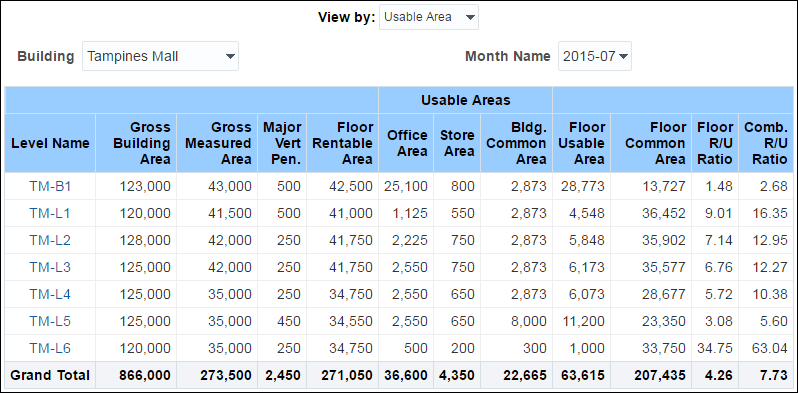The height and width of the screenshot is (393, 798).
Task: Select the 4,350 grand total cell
Action: pyautogui.click(x=457, y=376)
